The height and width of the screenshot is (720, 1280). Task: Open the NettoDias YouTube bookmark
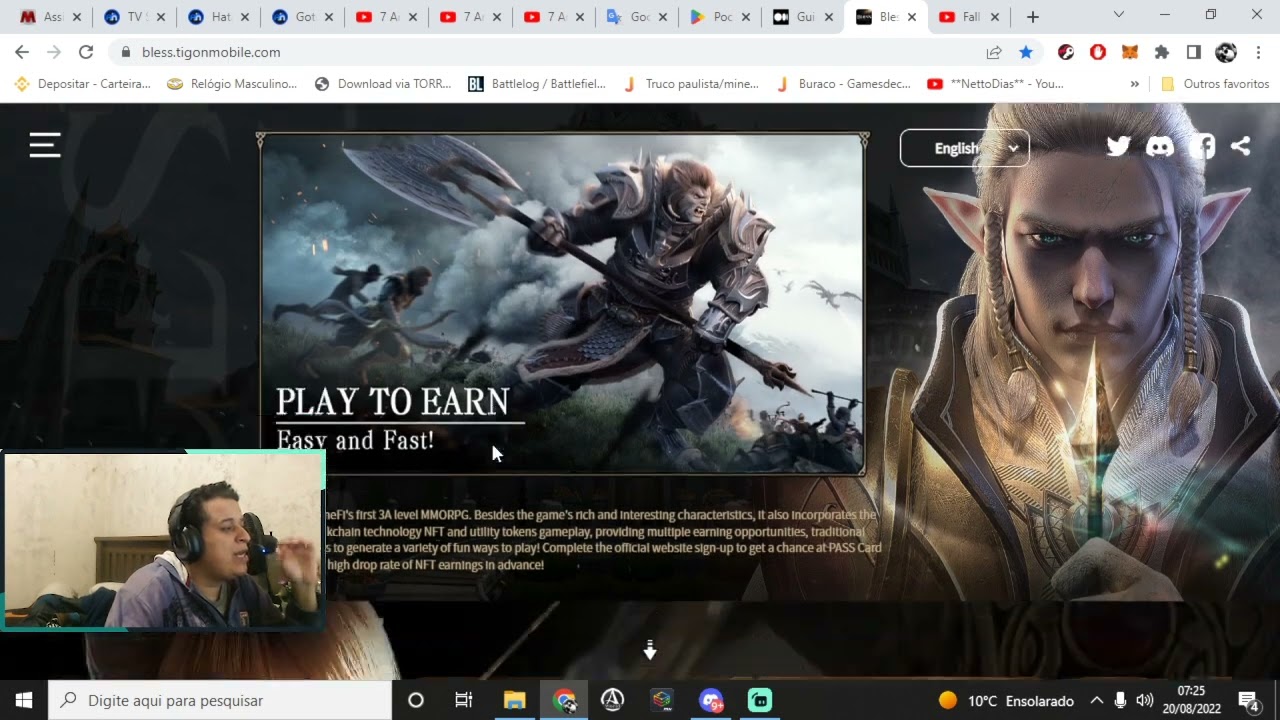995,84
